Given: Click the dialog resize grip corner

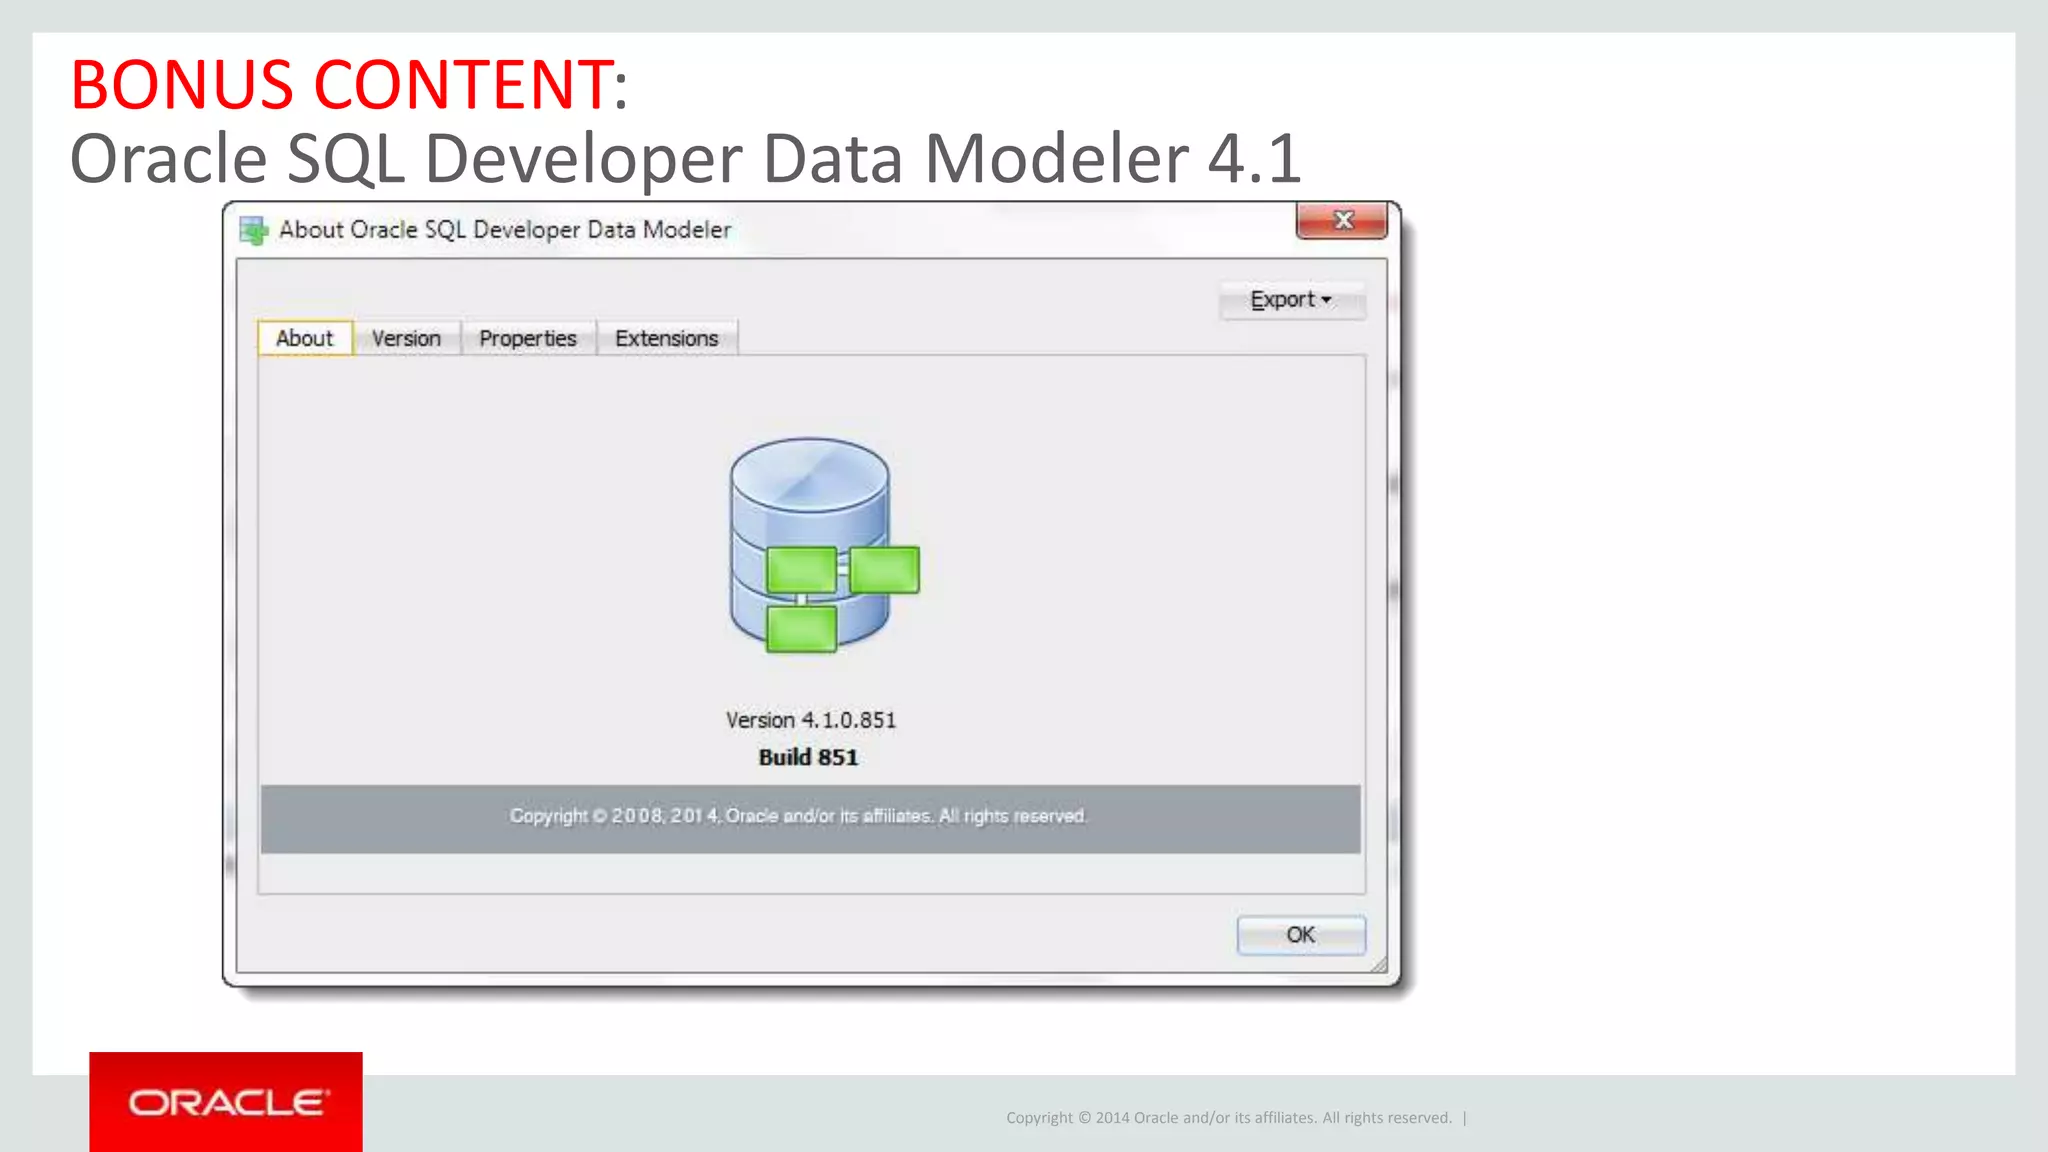Looking at the screenshot, I should coord(1379,964).
